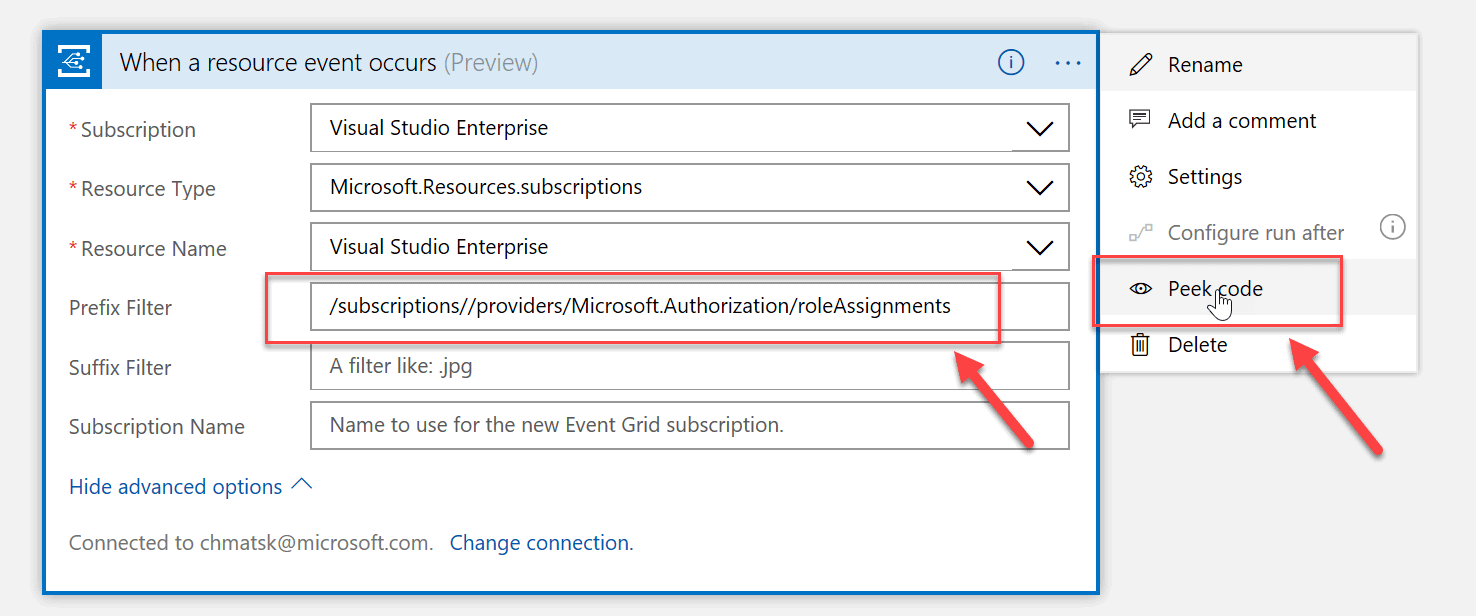
Task: Expand the Subscription dropdown arrow
Action: [1040, 129]
